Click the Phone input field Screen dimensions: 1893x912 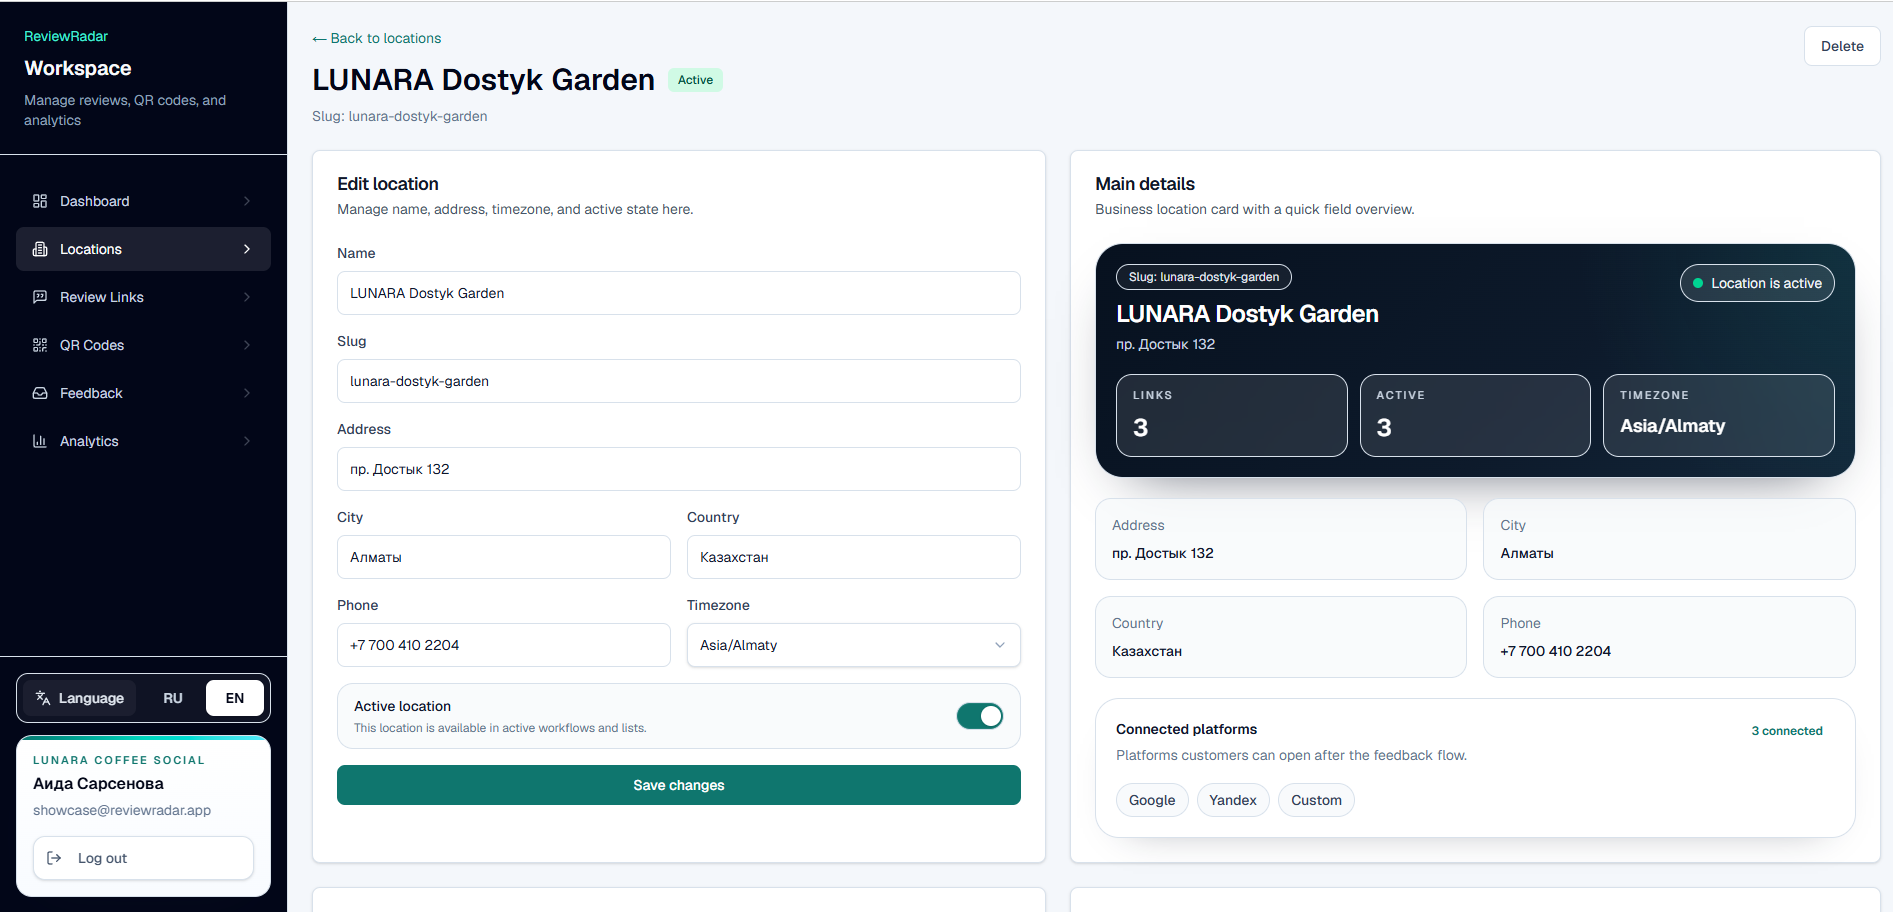tap(504, 645)
